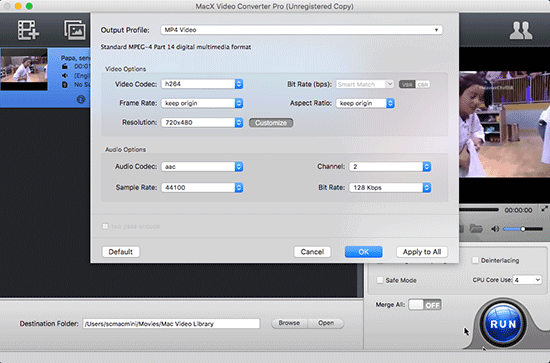Open the Resolution 720x480 dropdown
Image resolution: width=550 pixels, height=363 pixels.
(x=202, y=122)
